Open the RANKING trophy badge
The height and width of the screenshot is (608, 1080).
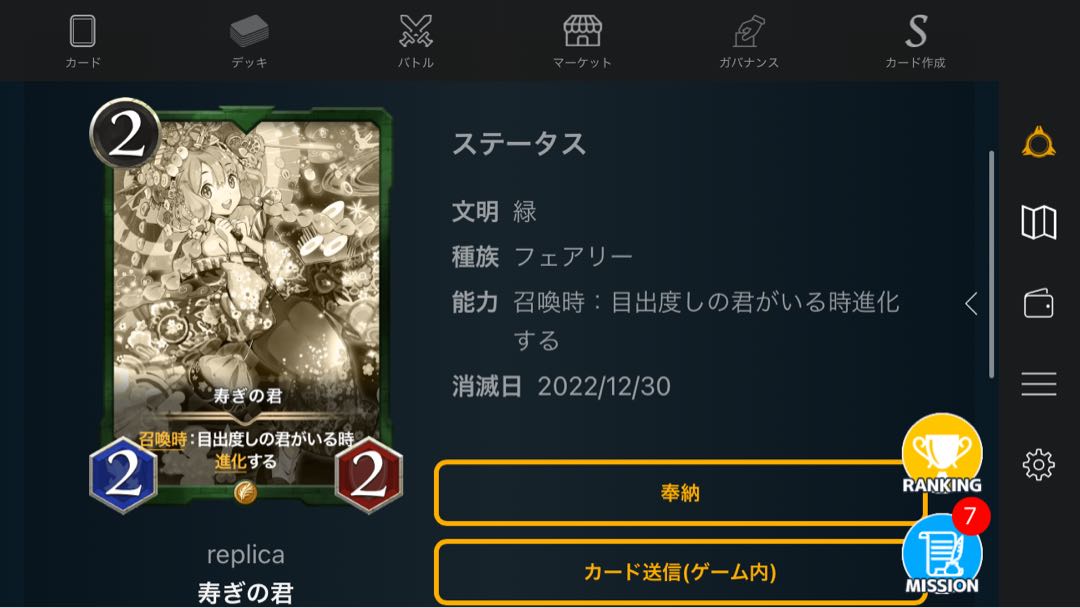[x=942, y=454]
